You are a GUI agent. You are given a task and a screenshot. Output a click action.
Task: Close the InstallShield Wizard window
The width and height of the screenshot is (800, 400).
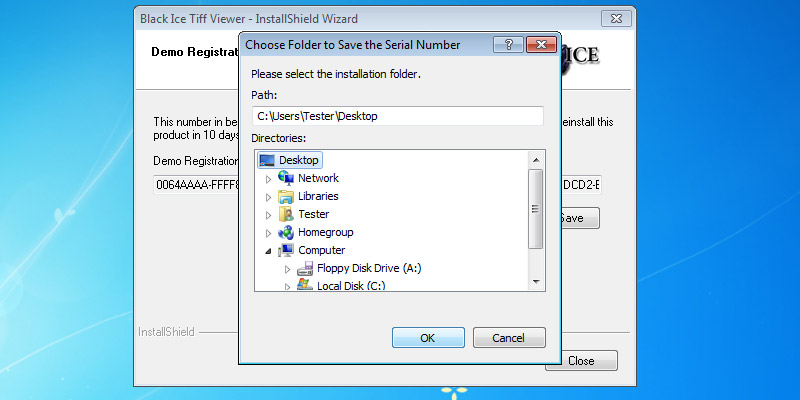point(616,19)
